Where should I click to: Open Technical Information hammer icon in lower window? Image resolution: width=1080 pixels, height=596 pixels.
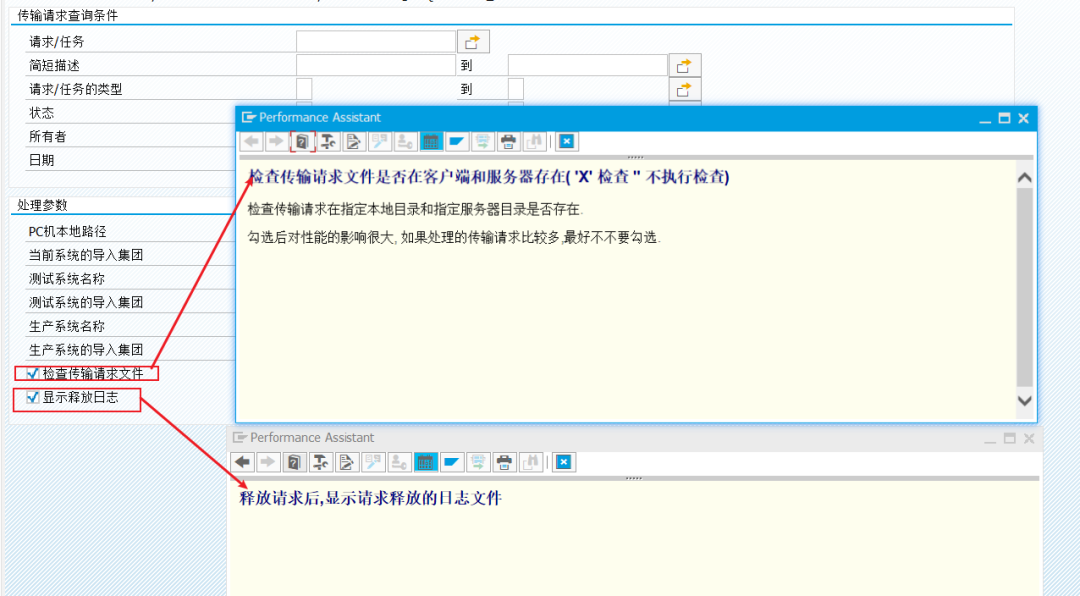pyautogui.click(x=320, y=462)
